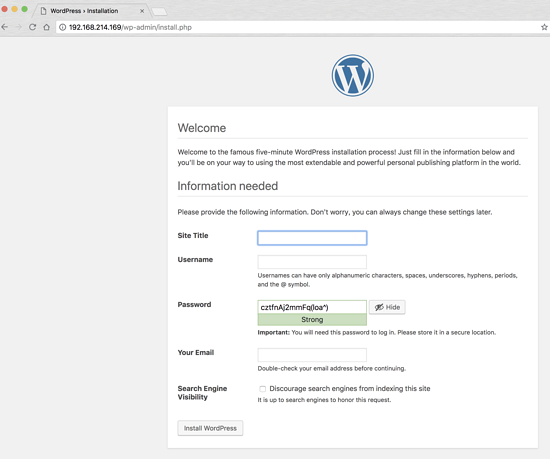This screenshot has width=550, height=459.
Task: Click into the Username field
Action: click(x=312, y=262)
